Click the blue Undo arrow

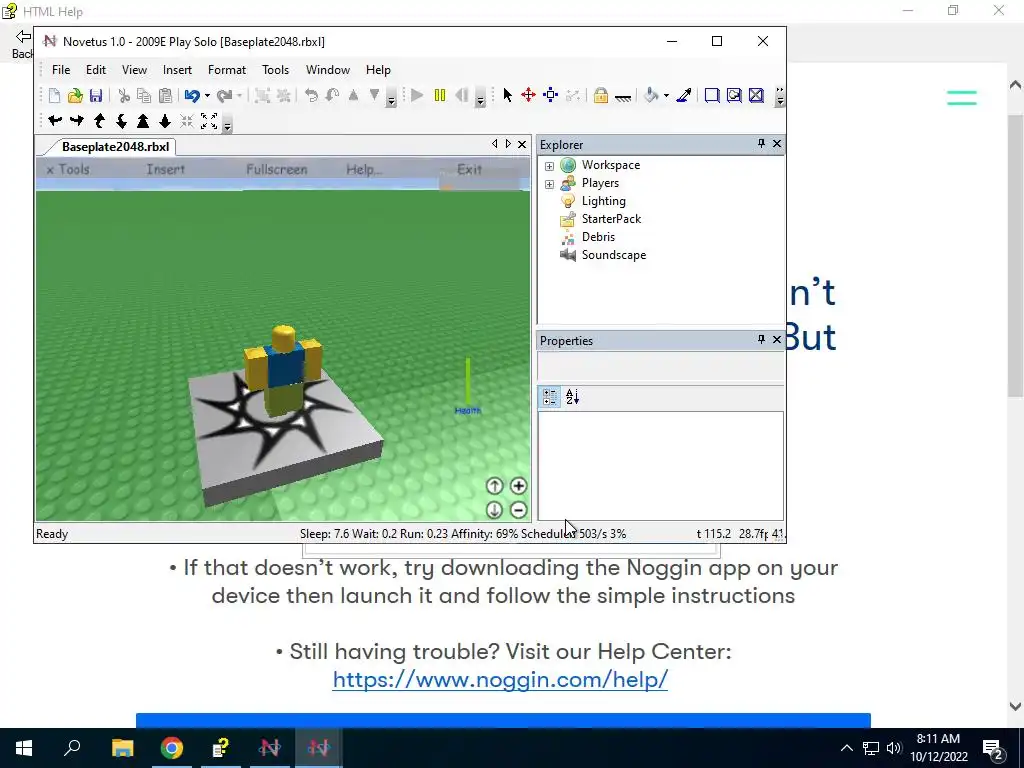coord(192,96)
